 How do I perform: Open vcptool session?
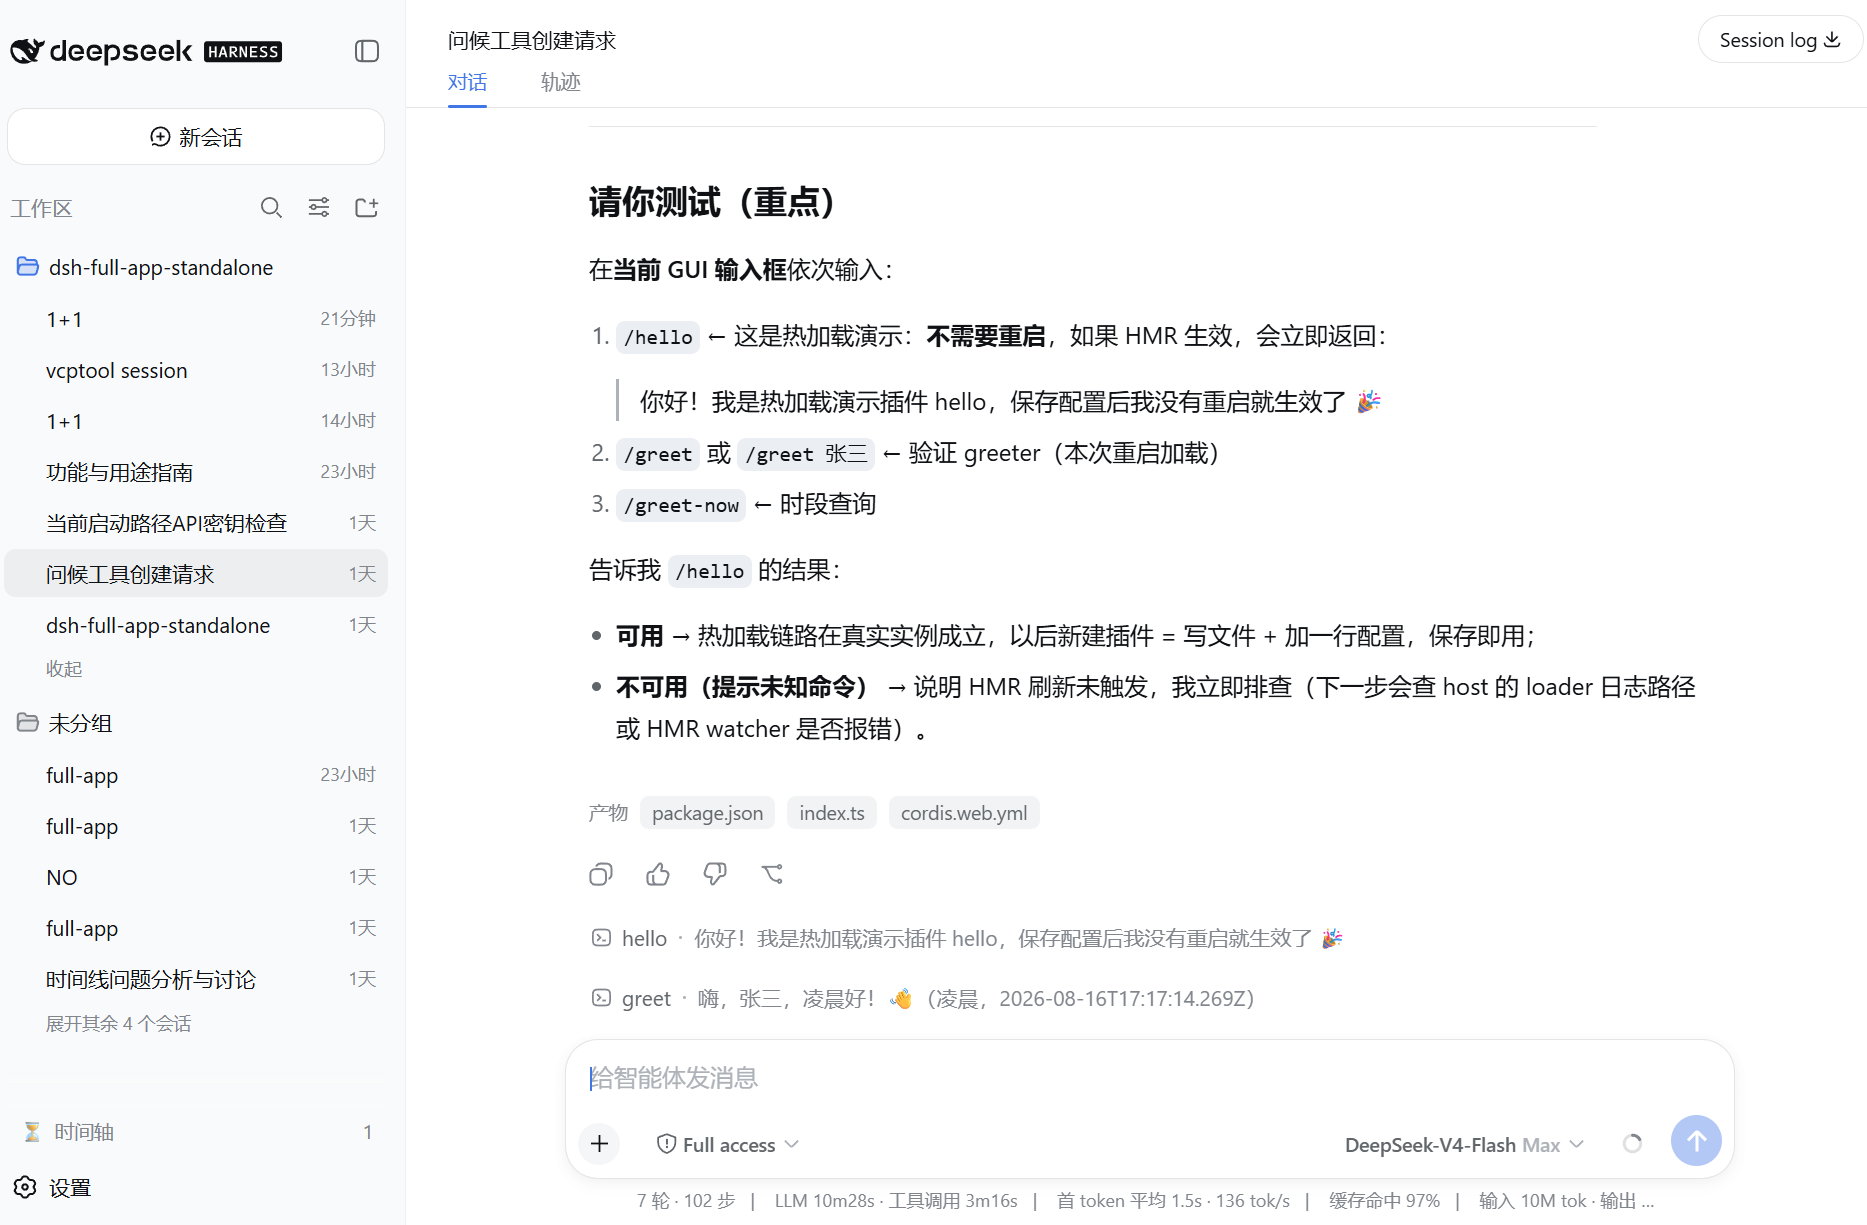click(x=196, y=370)
